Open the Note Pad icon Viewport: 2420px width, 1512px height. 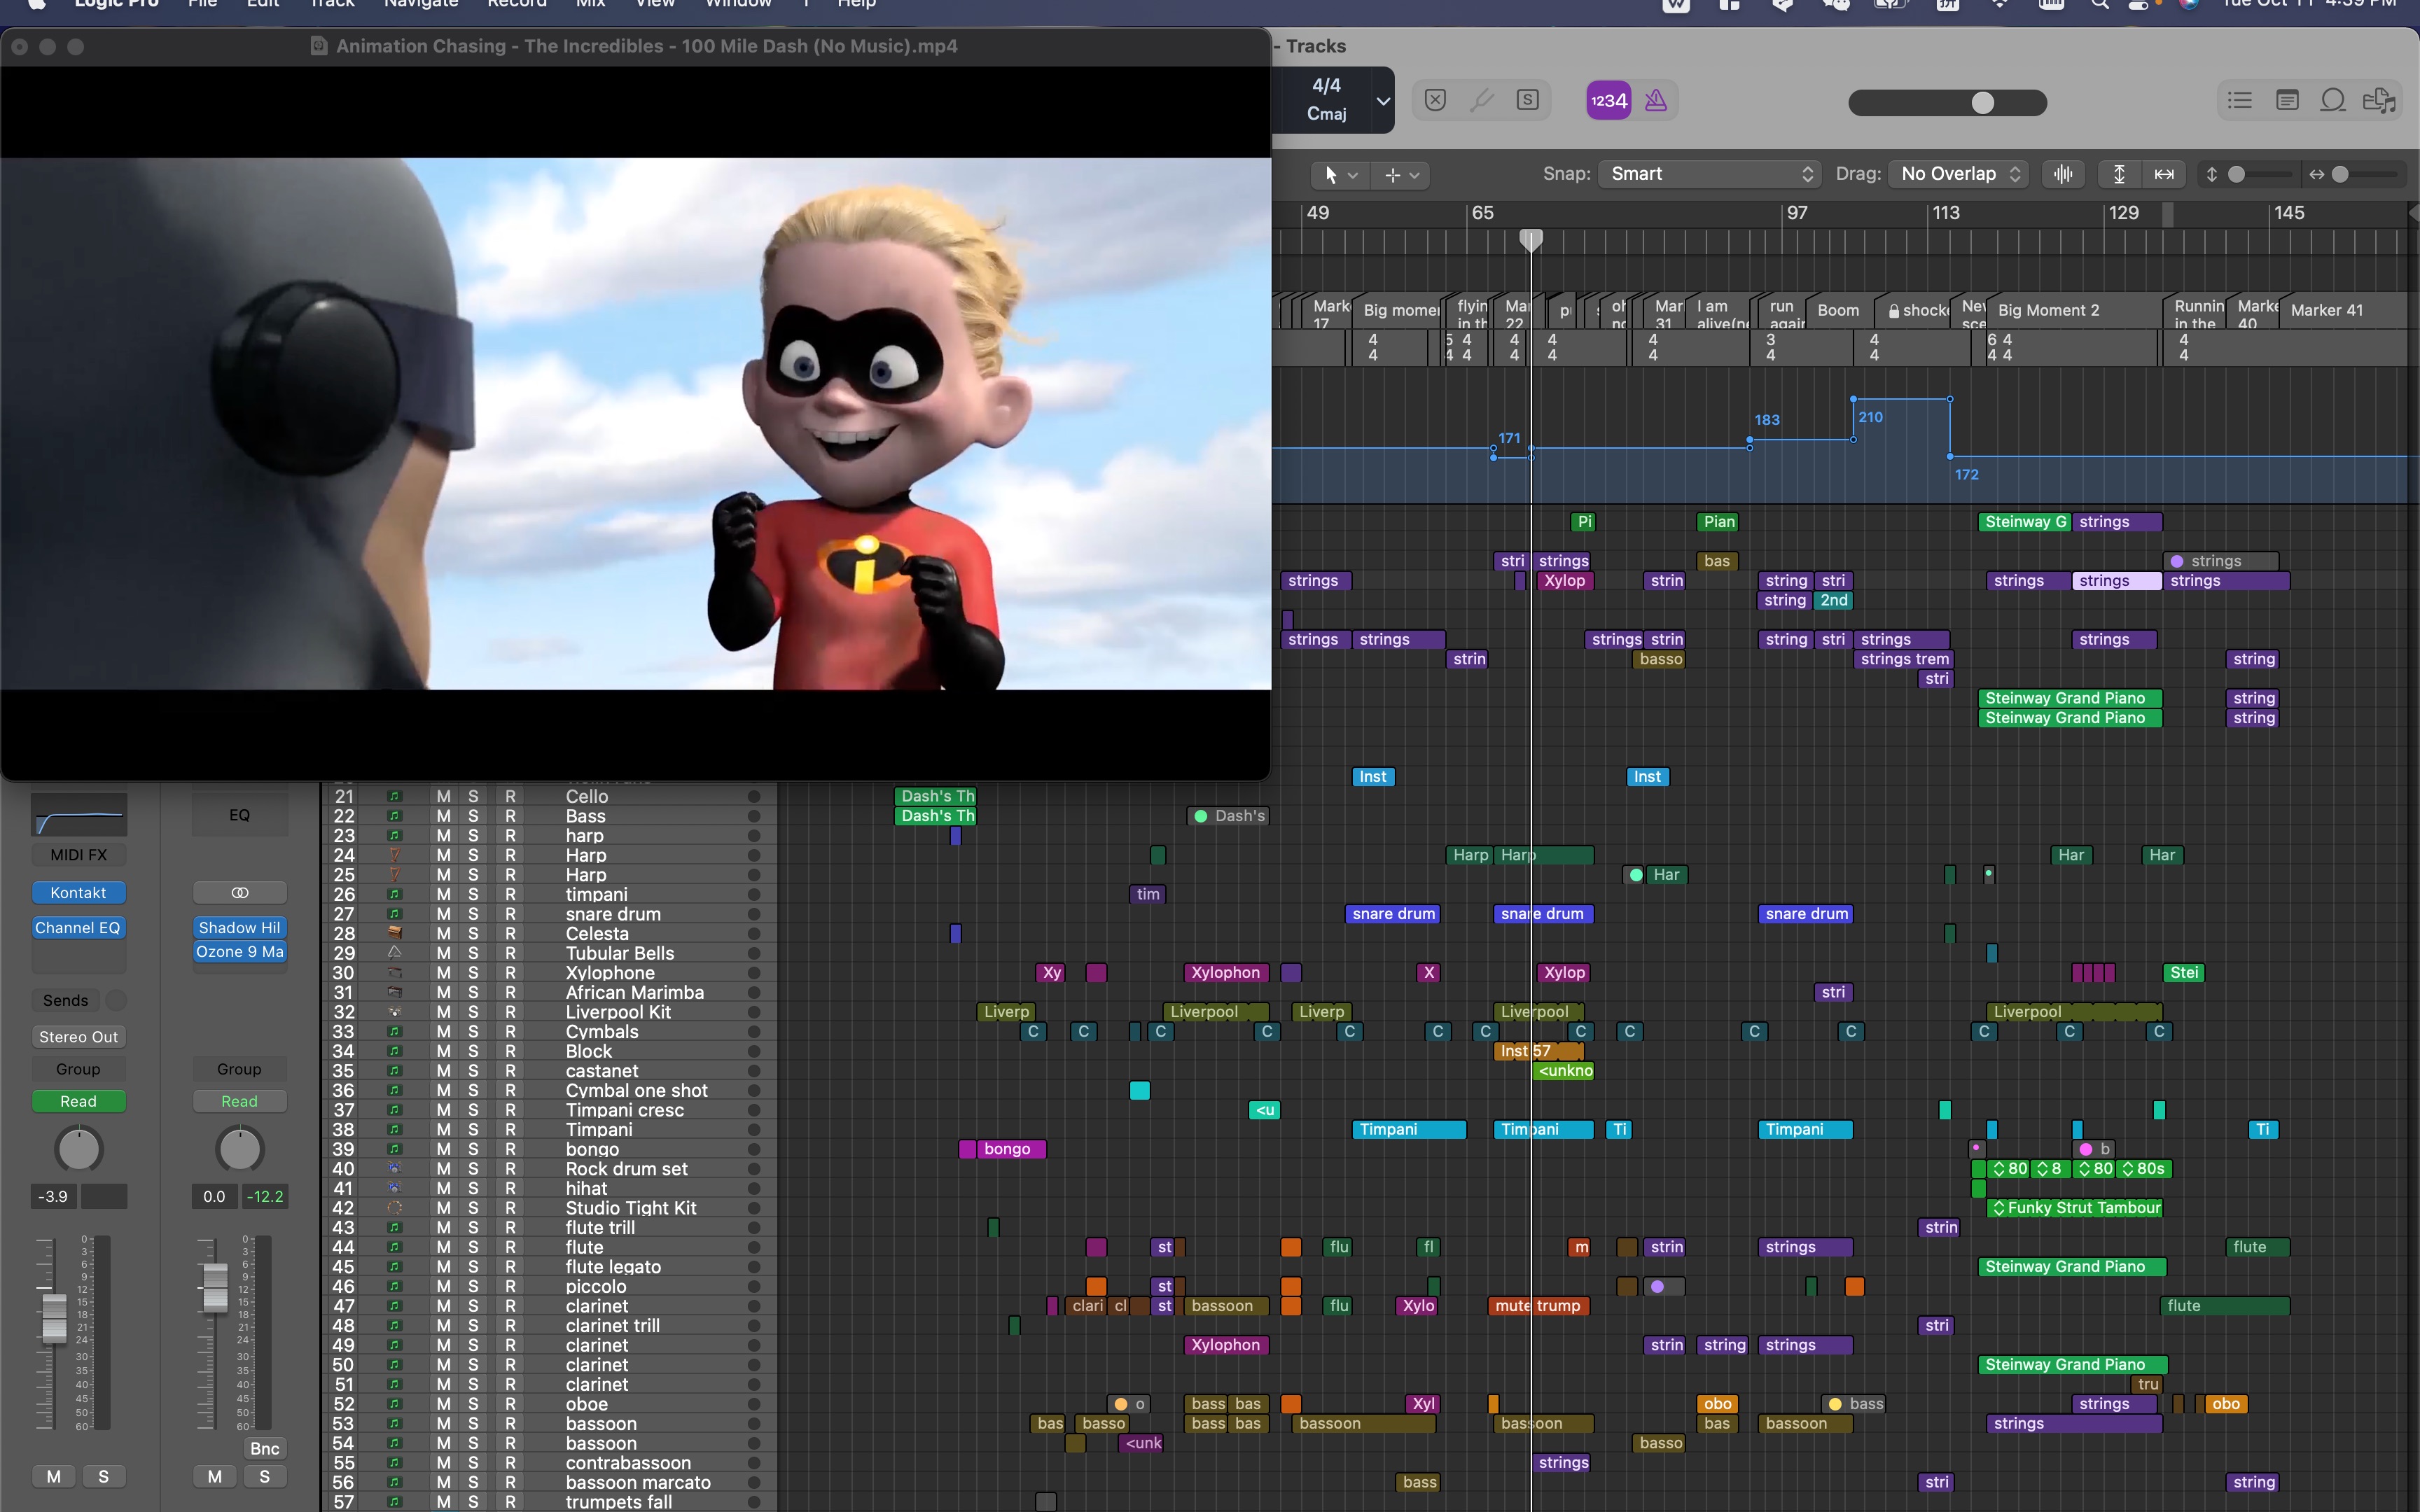[x=2287, y=100]
